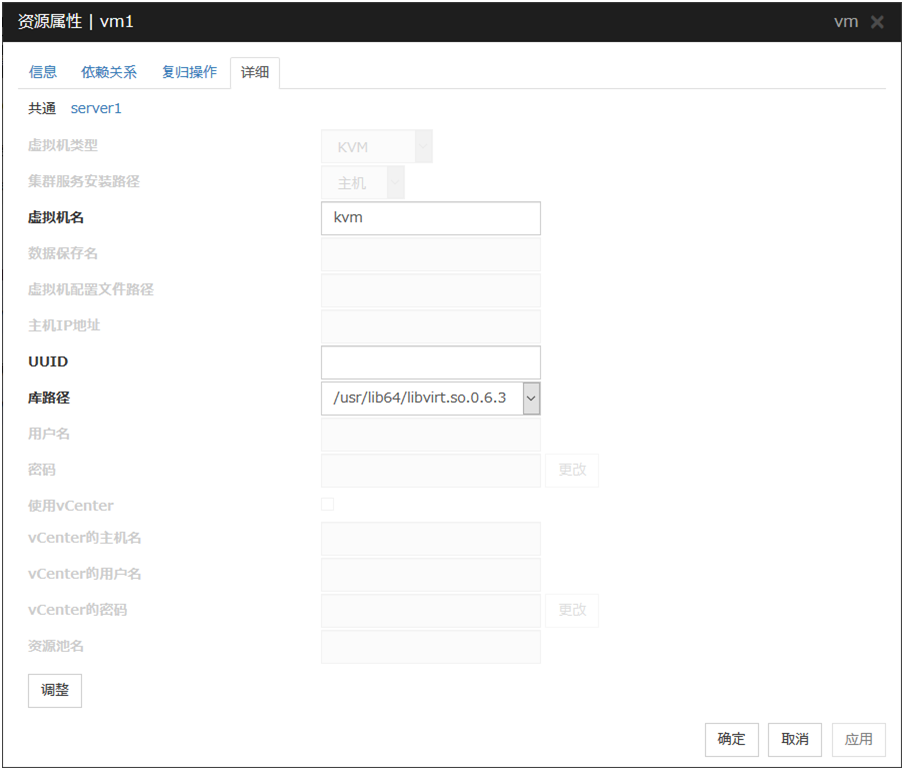Image resolution: width=904 pixels, height=770 pixels.
Task: Close the resource properties dialog
Action: click(x=877, y=22)
